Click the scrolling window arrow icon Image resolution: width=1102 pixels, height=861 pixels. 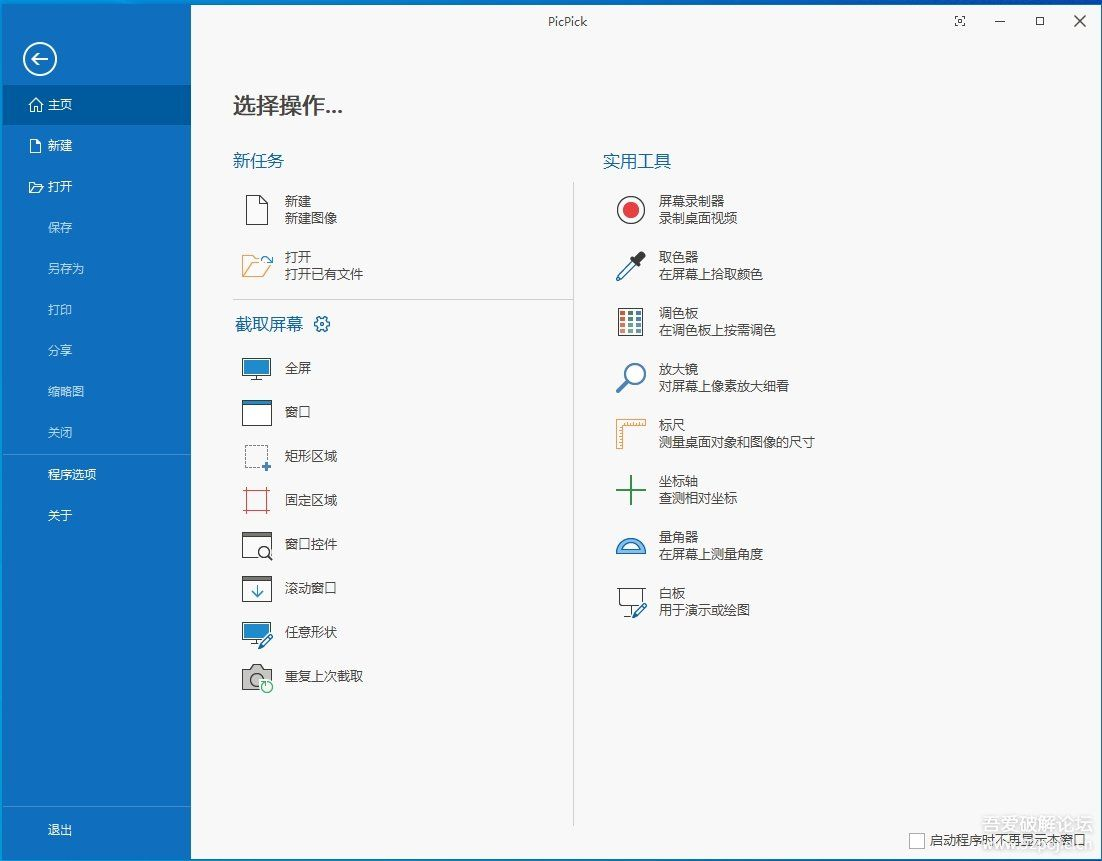[x=257, y=589]
